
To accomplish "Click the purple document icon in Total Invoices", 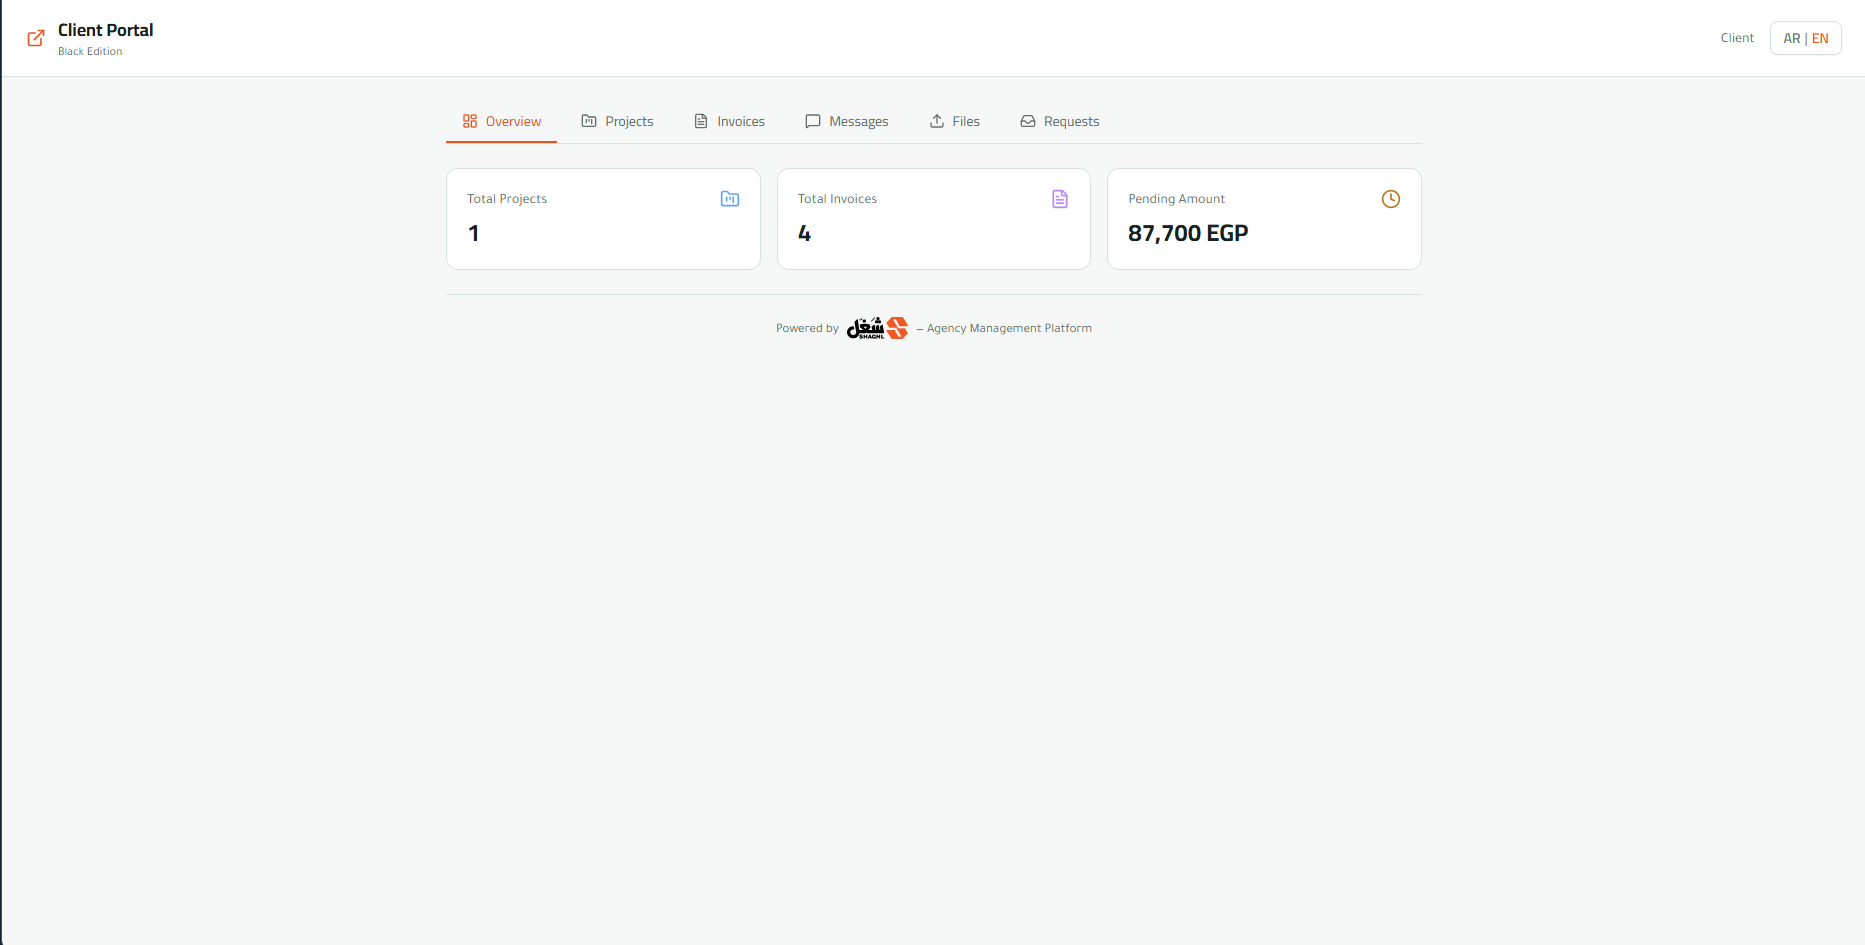I will coord(1060,199).
